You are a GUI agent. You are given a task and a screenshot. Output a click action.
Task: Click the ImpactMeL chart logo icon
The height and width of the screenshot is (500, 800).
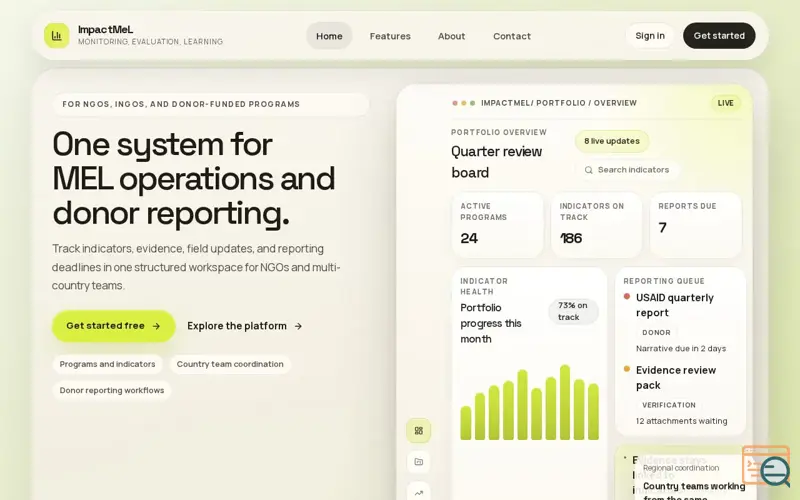(x=57, y=36)
